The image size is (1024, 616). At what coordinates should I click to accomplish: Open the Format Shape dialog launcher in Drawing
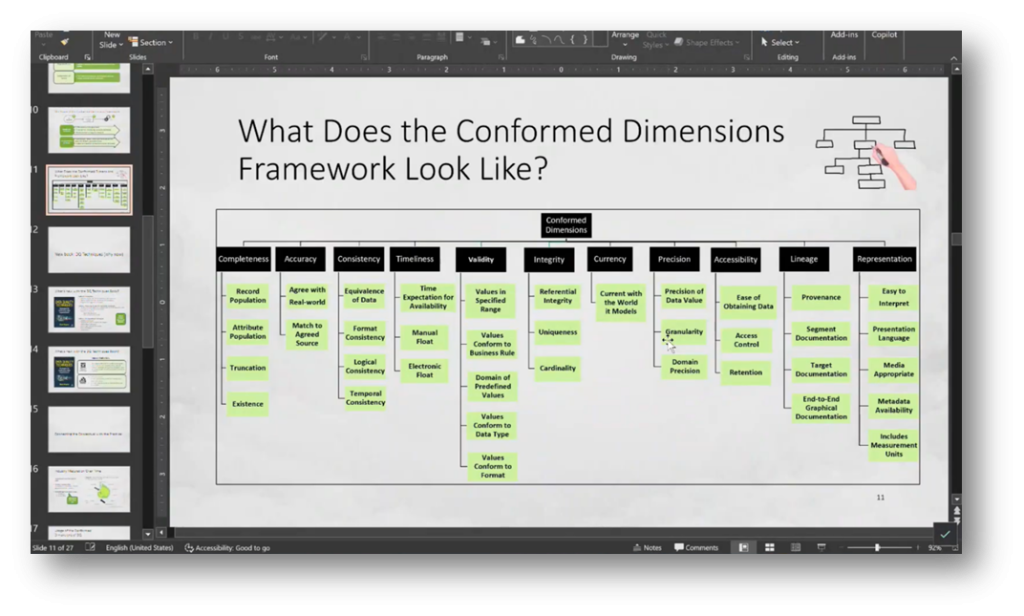click(746, 57)
